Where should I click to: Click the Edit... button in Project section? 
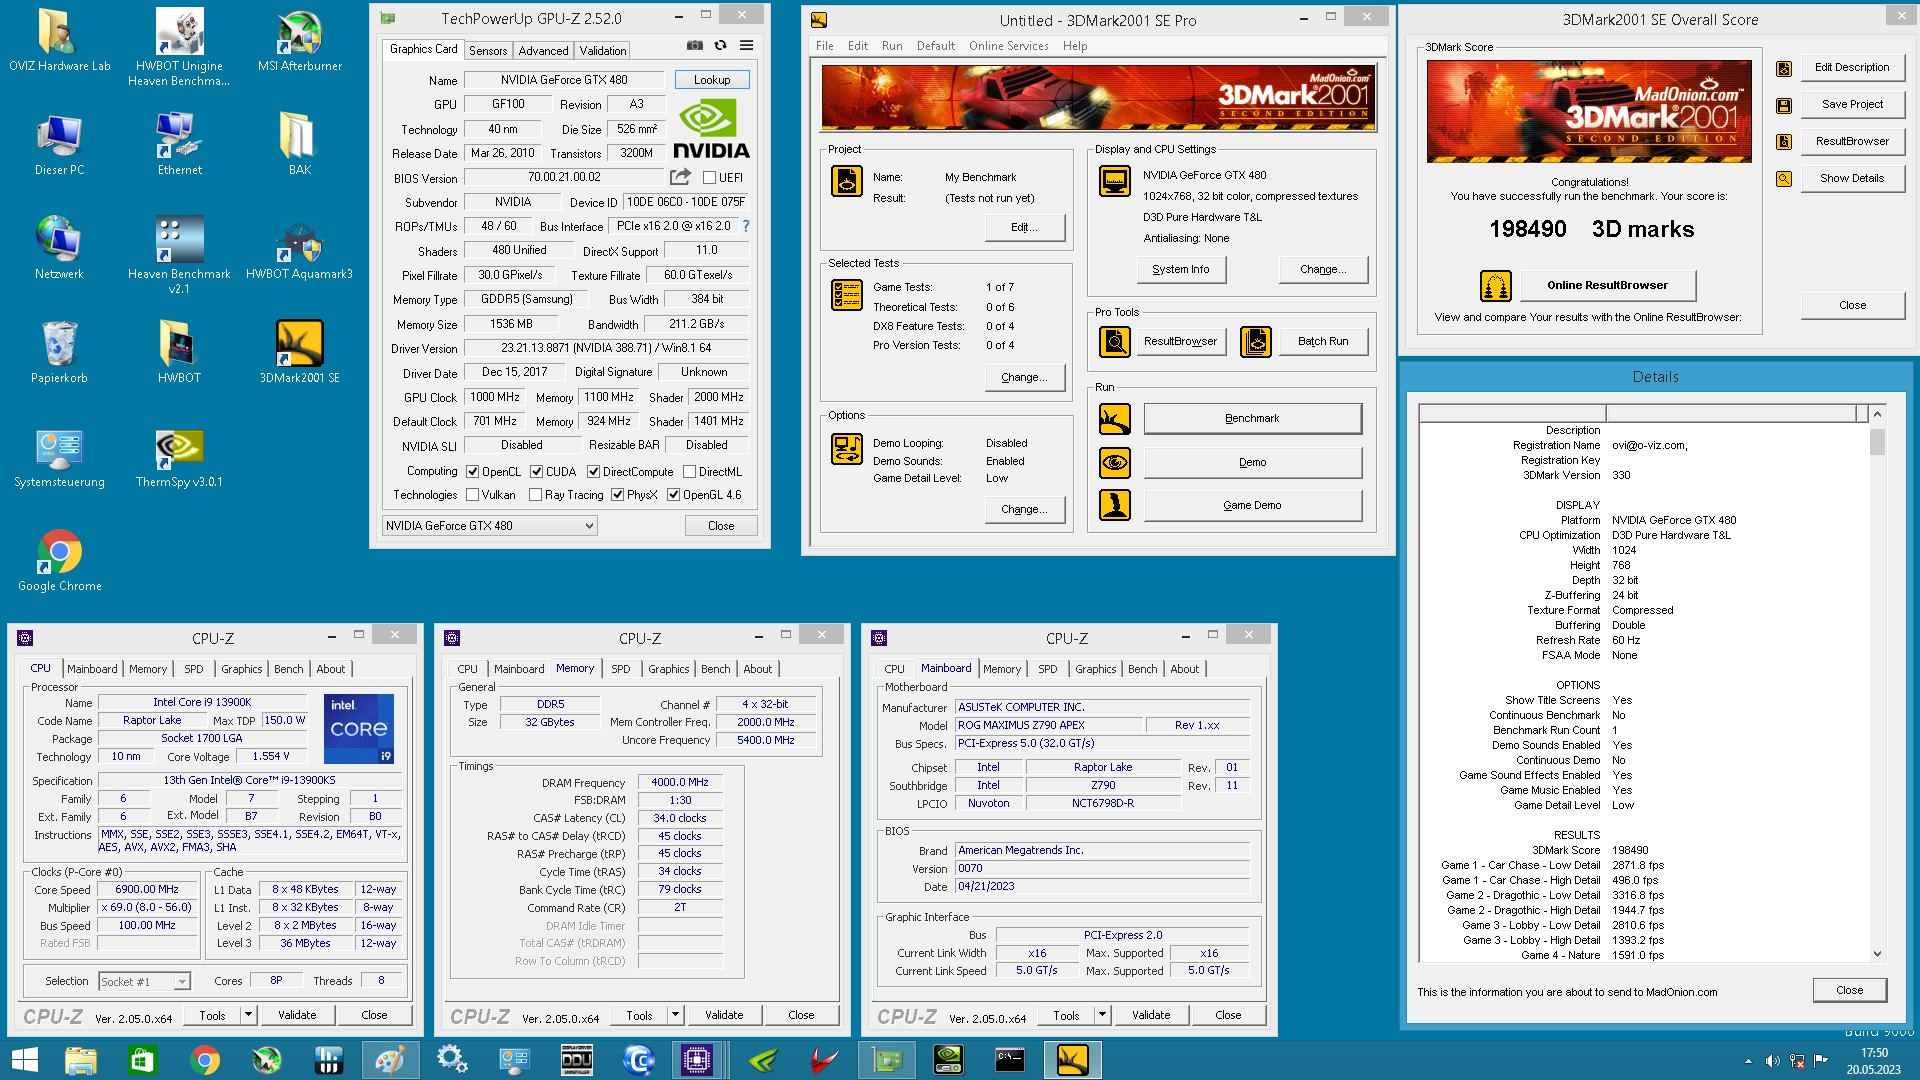point(1024,228)
